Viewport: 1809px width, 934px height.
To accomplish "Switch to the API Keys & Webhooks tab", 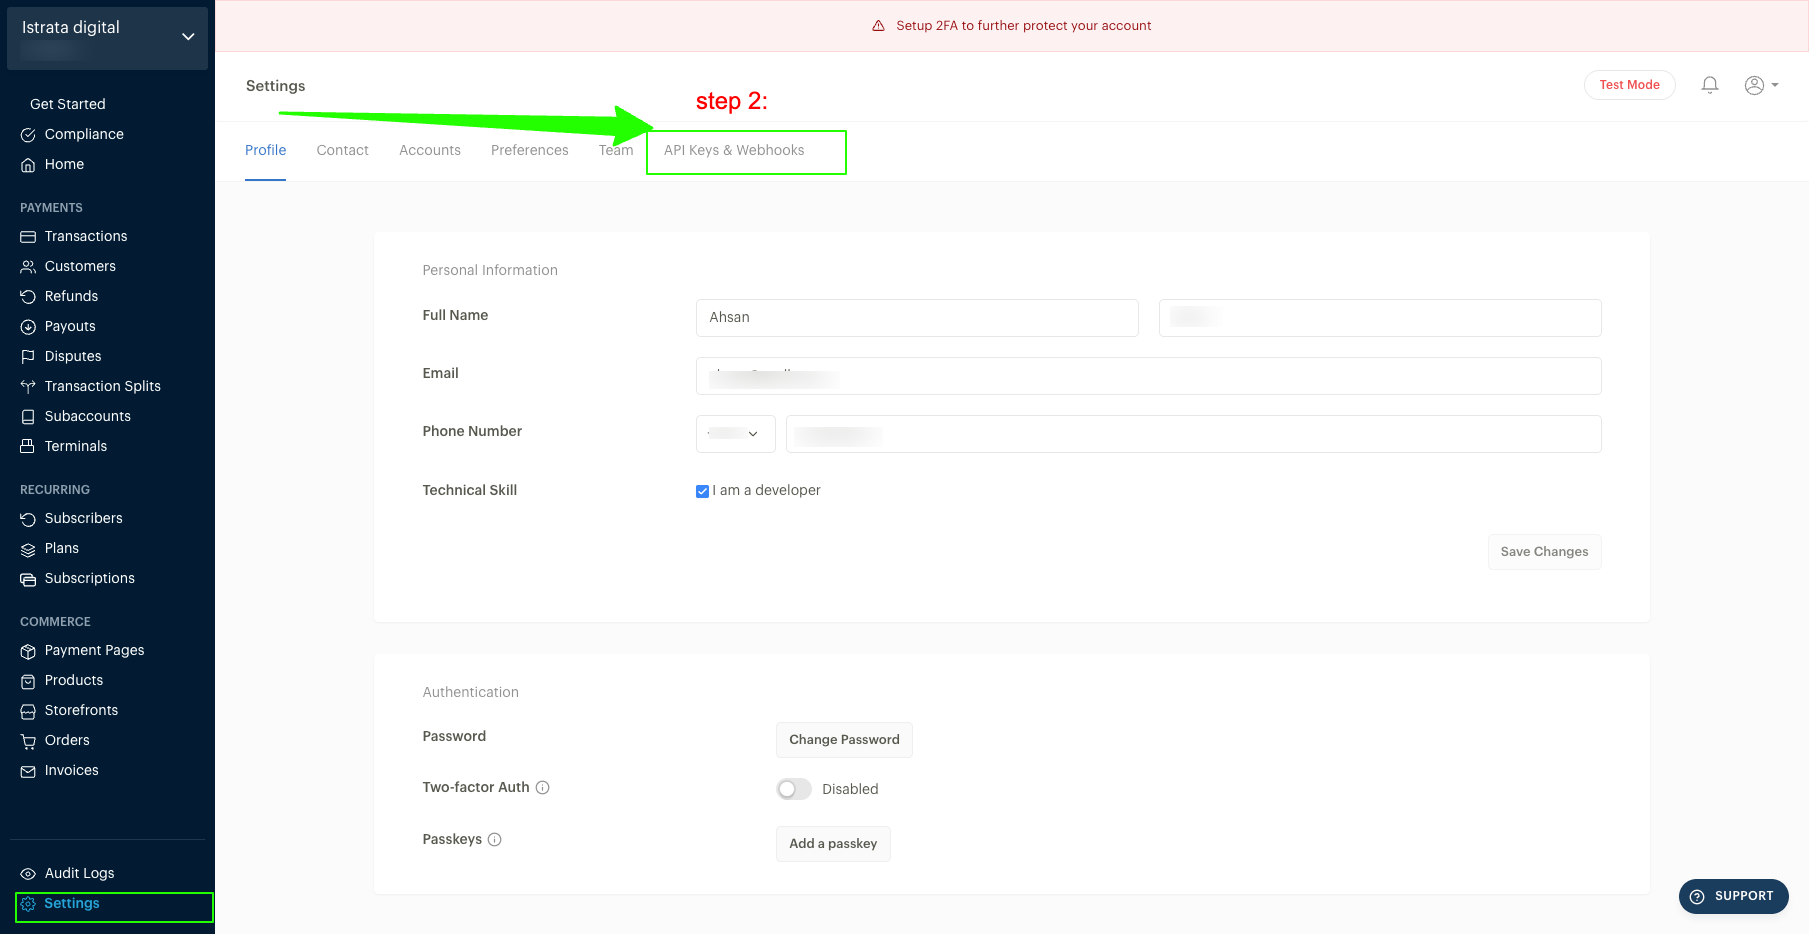I will [734, 151].
